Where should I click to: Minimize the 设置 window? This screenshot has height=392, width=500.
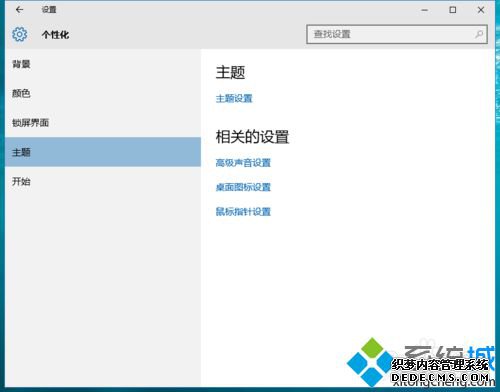(x=424, y=10)
